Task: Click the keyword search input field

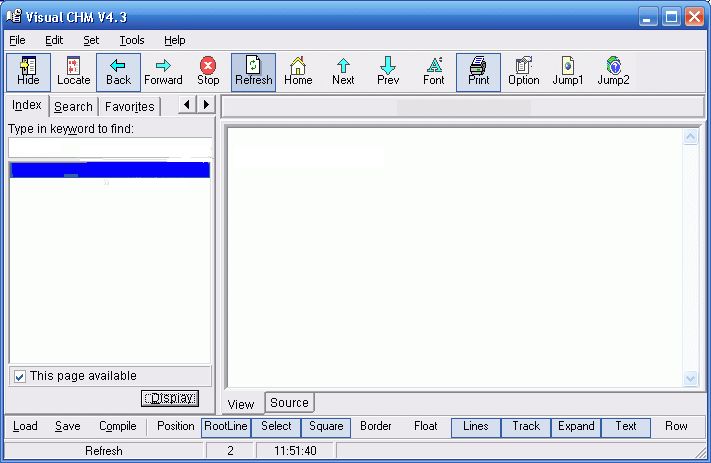Action: [109, 148]
